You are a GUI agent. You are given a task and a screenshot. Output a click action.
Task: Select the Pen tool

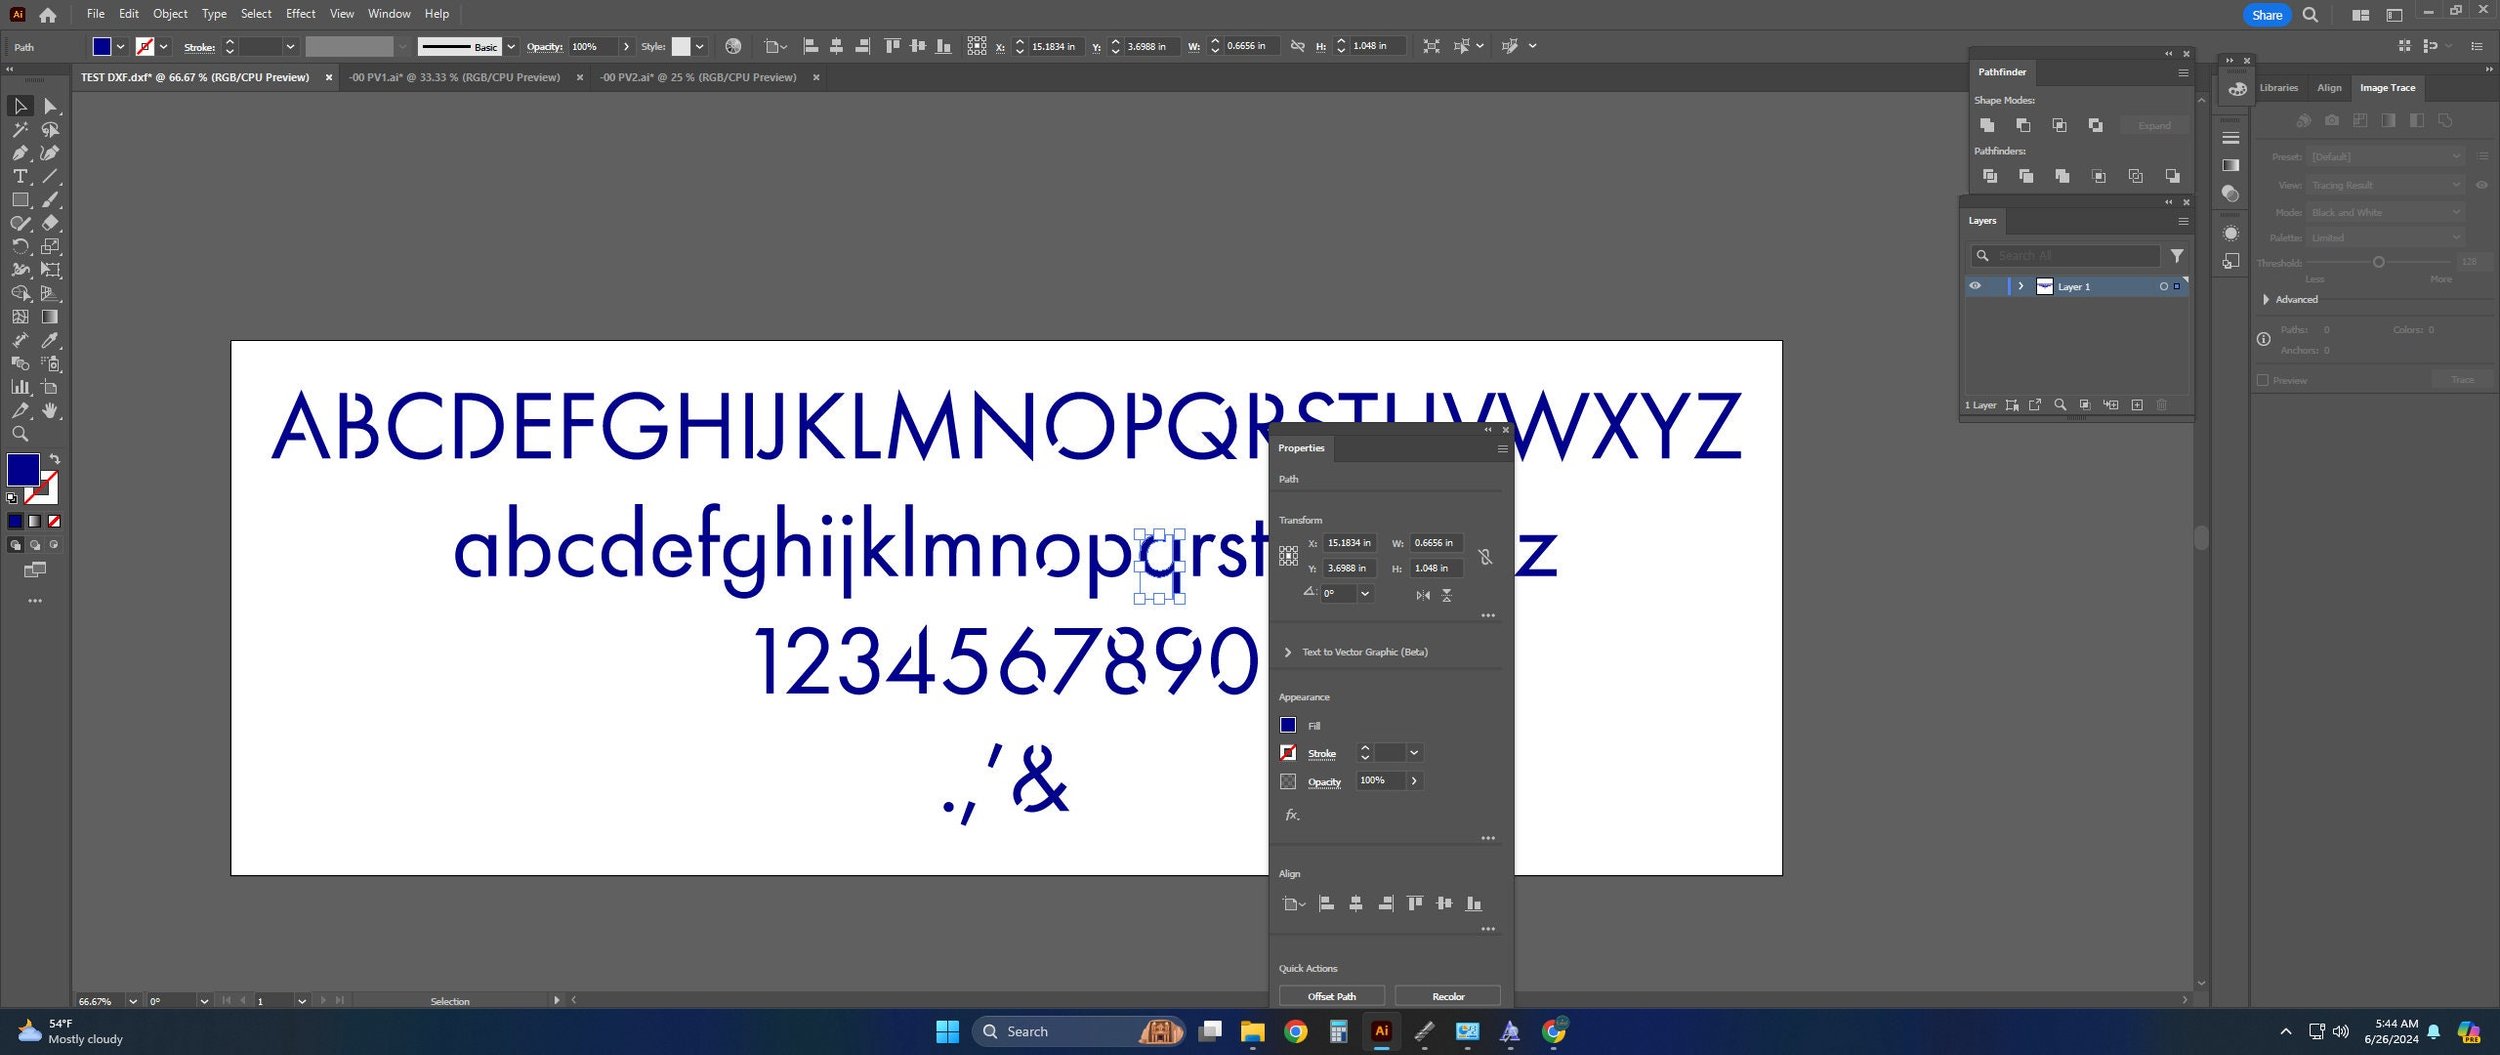point(20,153)
